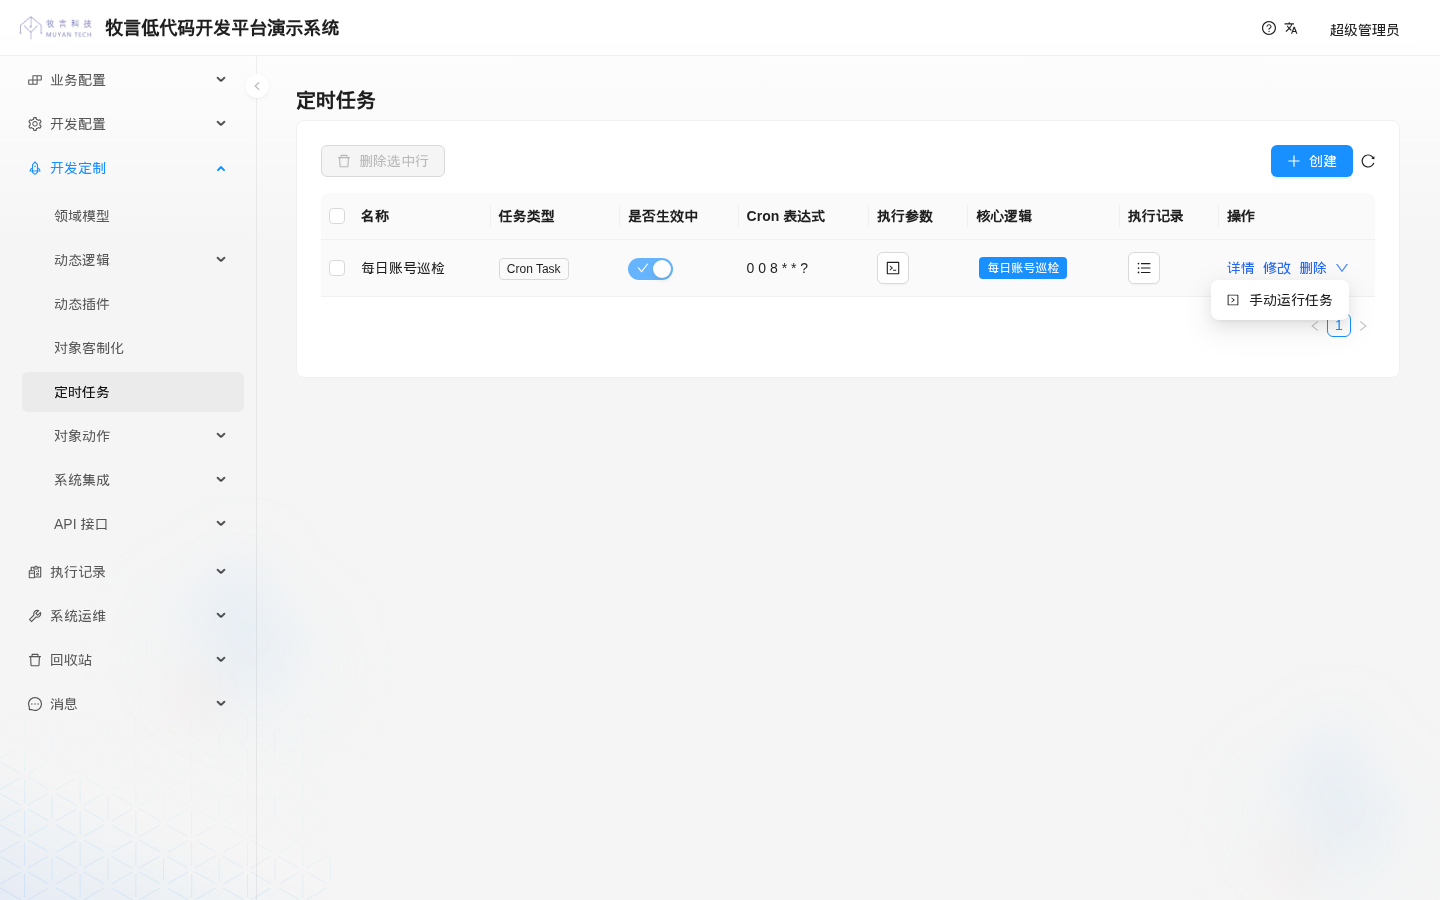
Task: Open execution parameters terminal icon
Action: [x=893, y=268]
